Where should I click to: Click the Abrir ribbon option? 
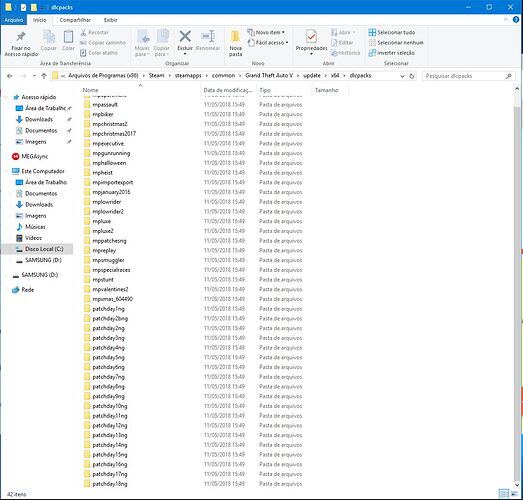(343, 32)
